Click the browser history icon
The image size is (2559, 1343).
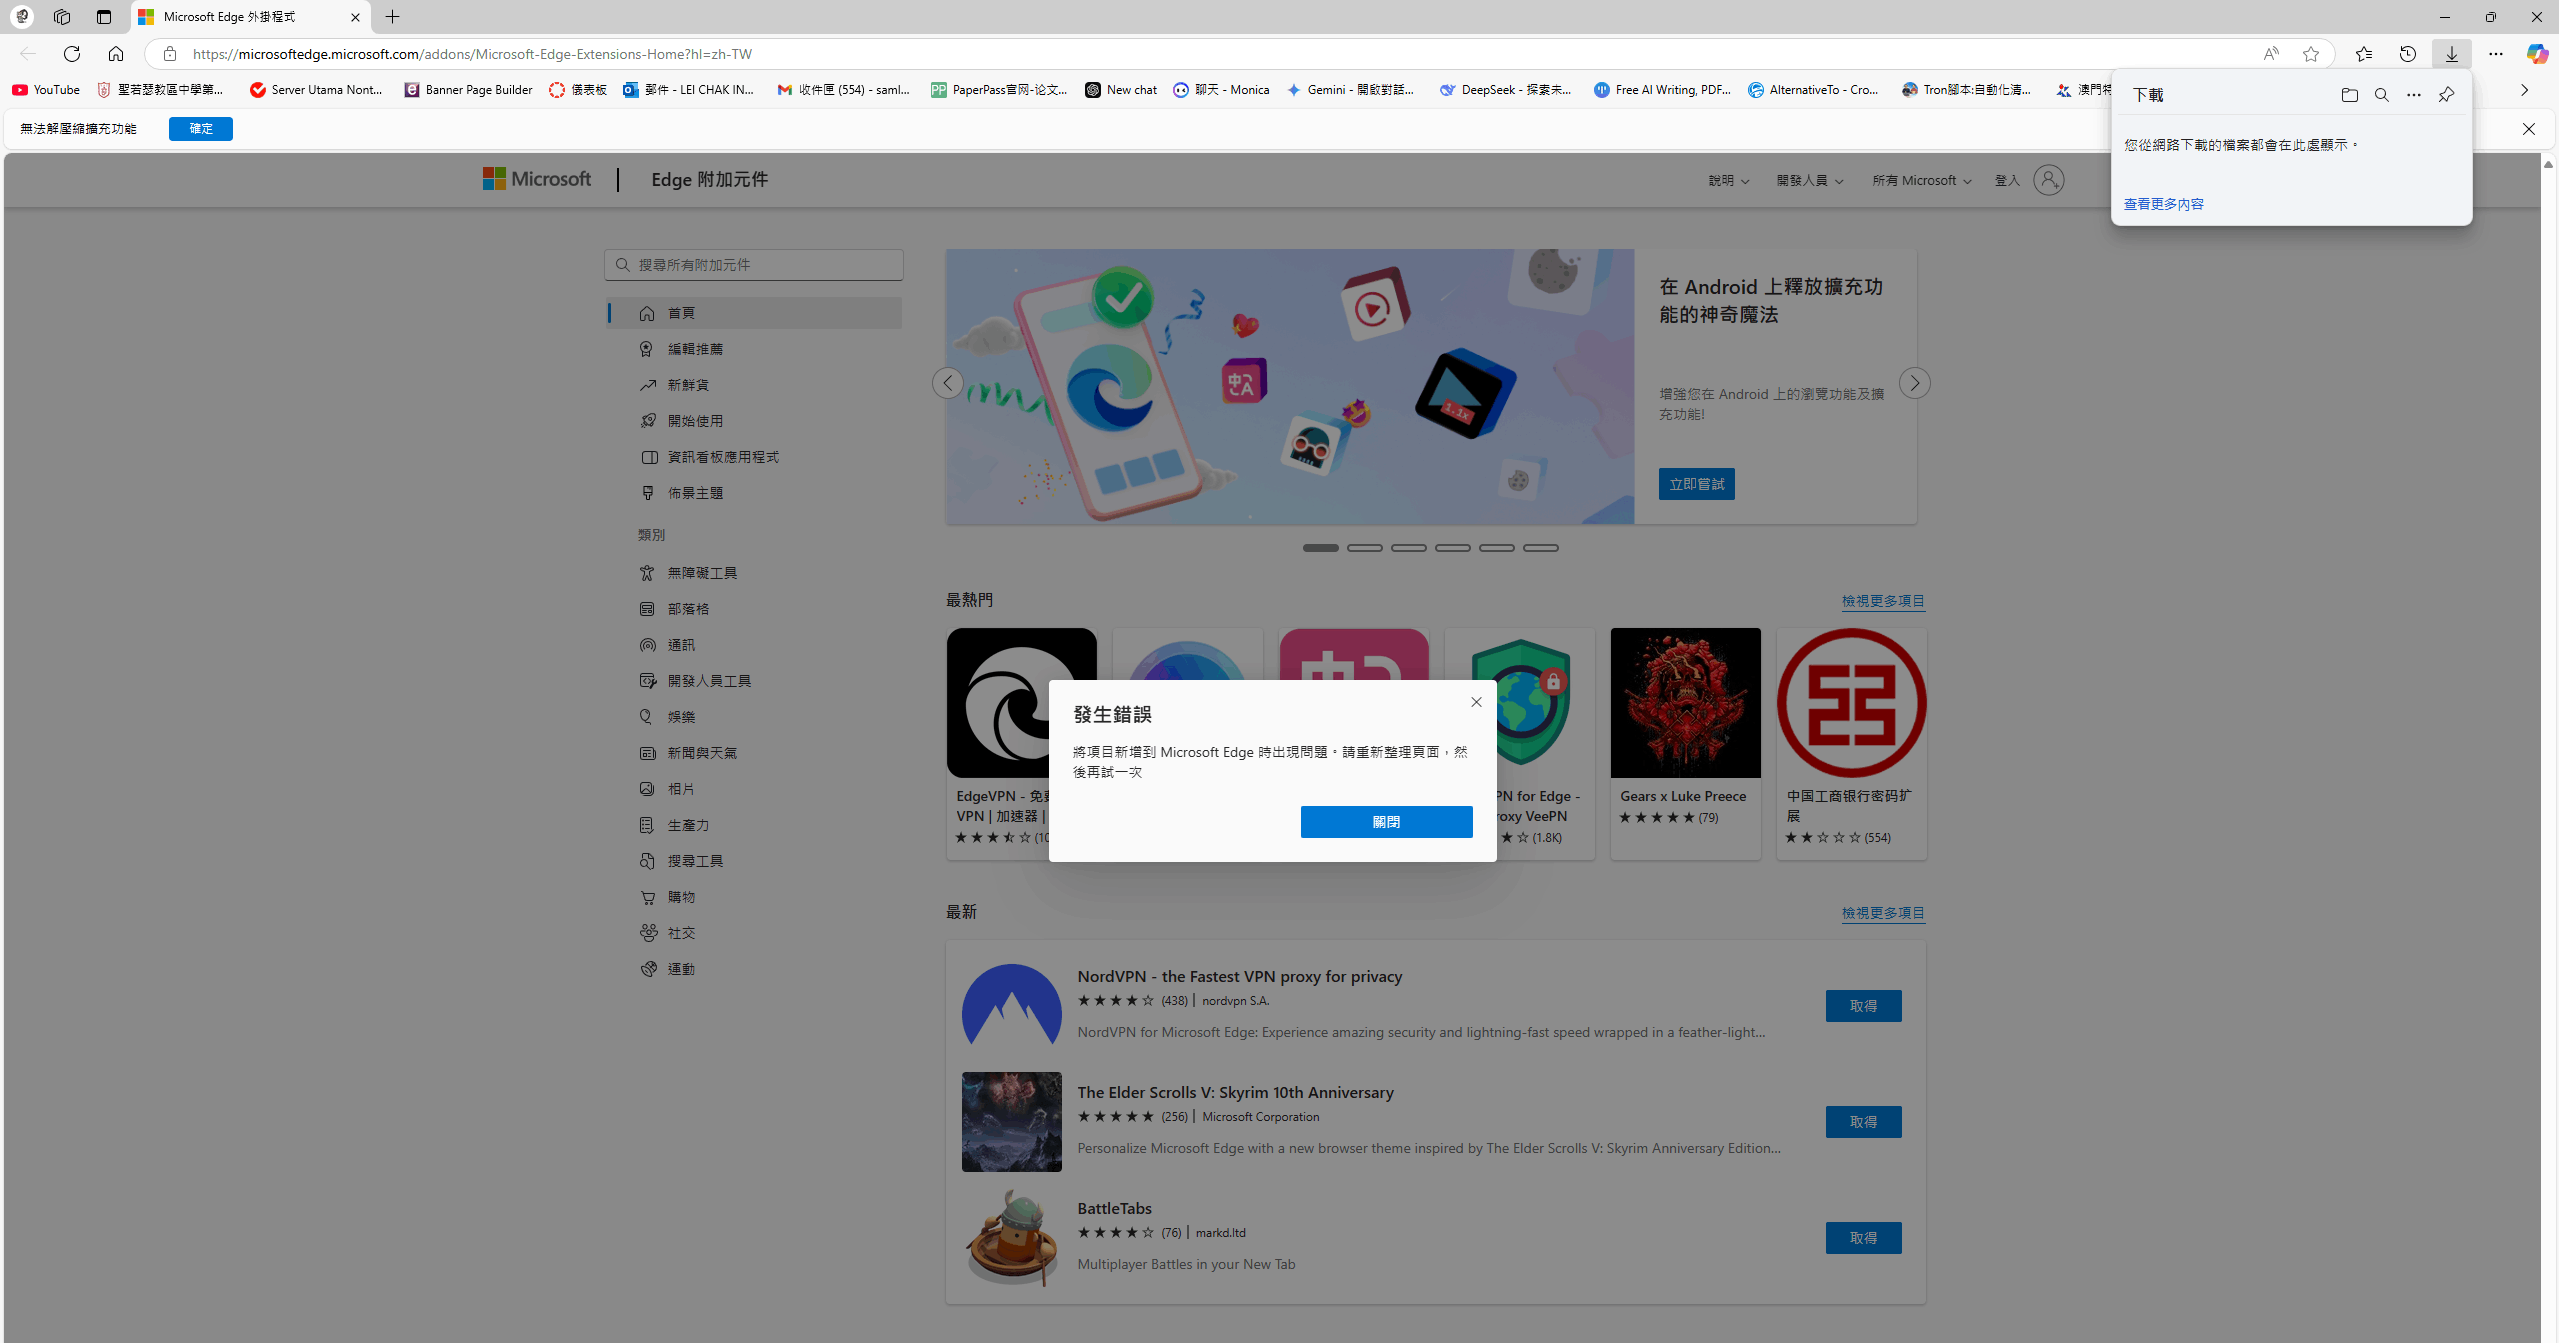(x=2407, y=54)
